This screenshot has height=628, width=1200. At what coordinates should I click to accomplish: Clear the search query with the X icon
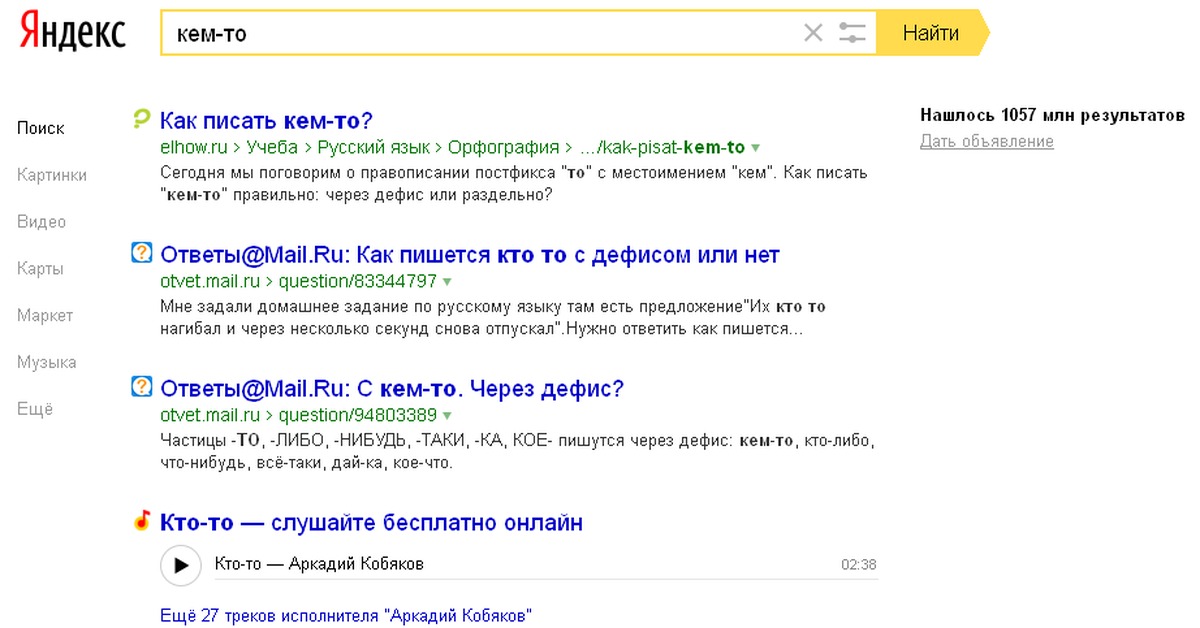(x=812, y=32)
